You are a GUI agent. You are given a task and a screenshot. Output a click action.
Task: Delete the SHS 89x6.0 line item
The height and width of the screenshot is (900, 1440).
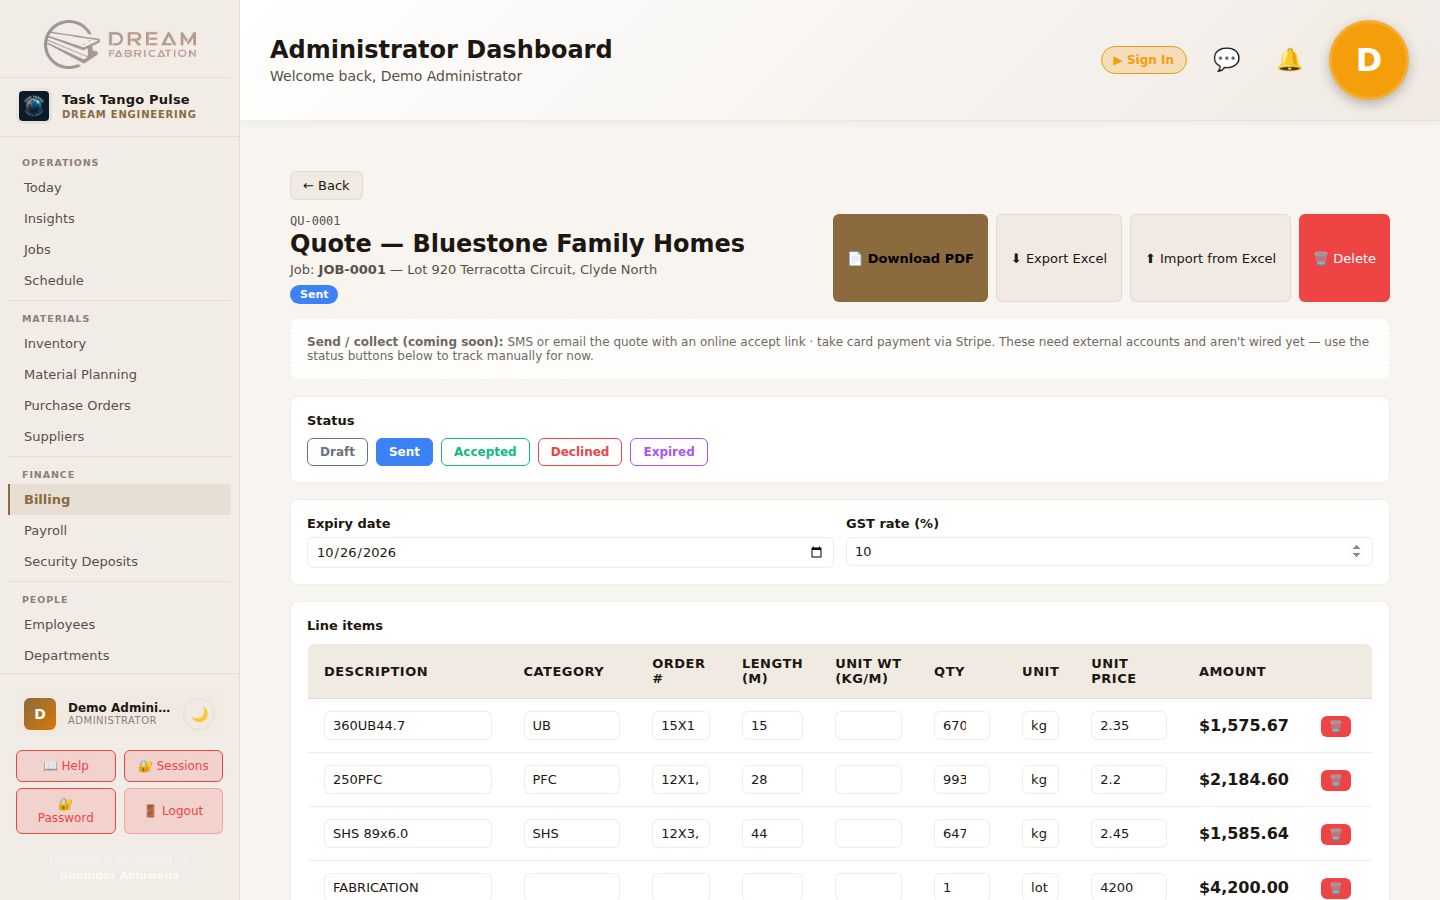pos(1336,834)
